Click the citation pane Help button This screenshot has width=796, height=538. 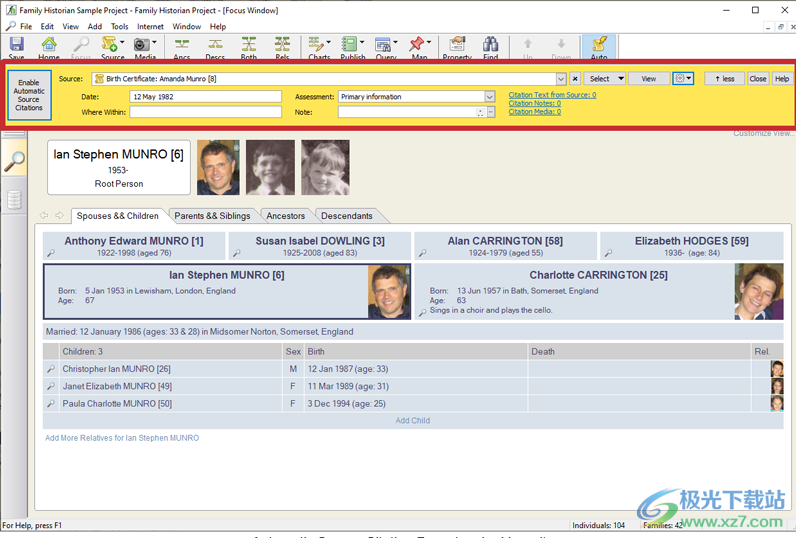[782, 79]
